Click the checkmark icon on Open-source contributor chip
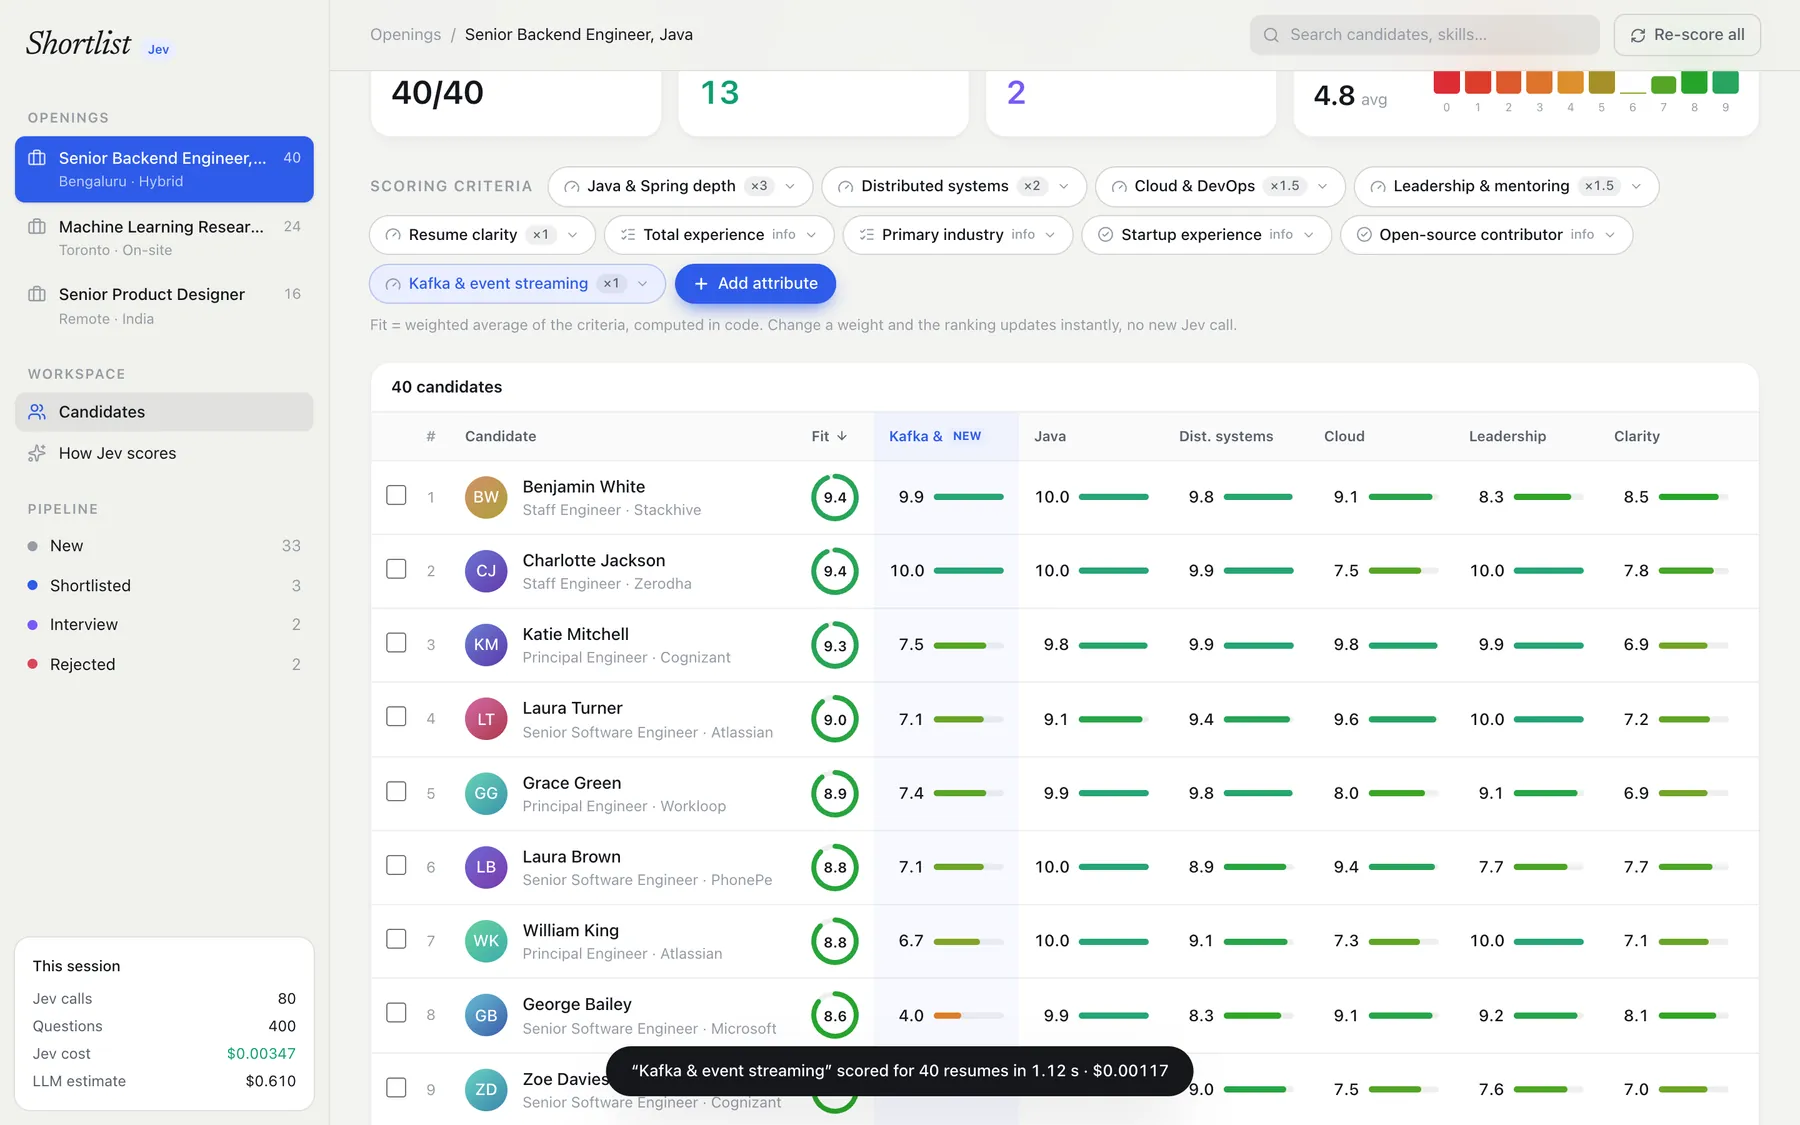The height and width of the screenshot is (1125, 1800). click(1363, 235)
